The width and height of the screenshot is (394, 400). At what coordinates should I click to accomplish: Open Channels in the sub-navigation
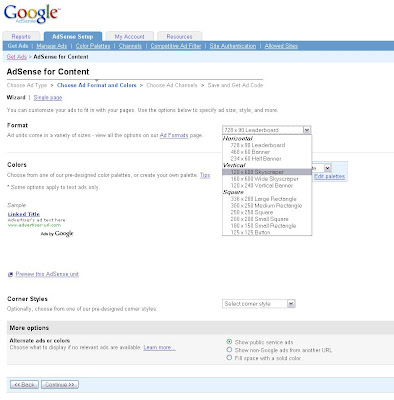[x=130, y=46]
